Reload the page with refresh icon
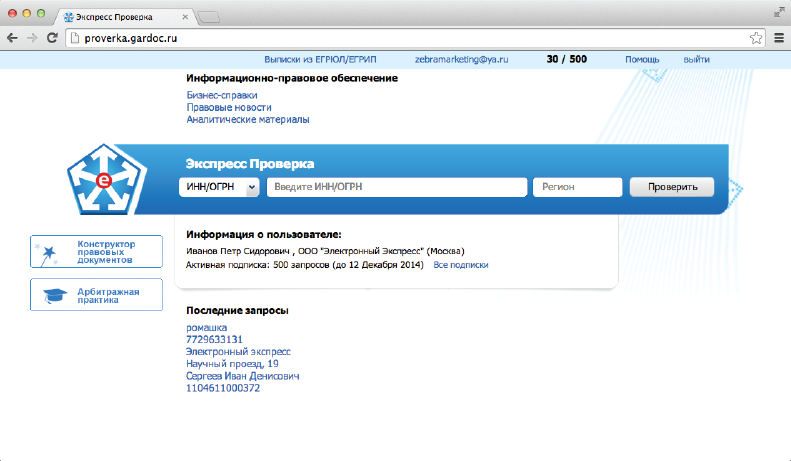 pos(52,38)
